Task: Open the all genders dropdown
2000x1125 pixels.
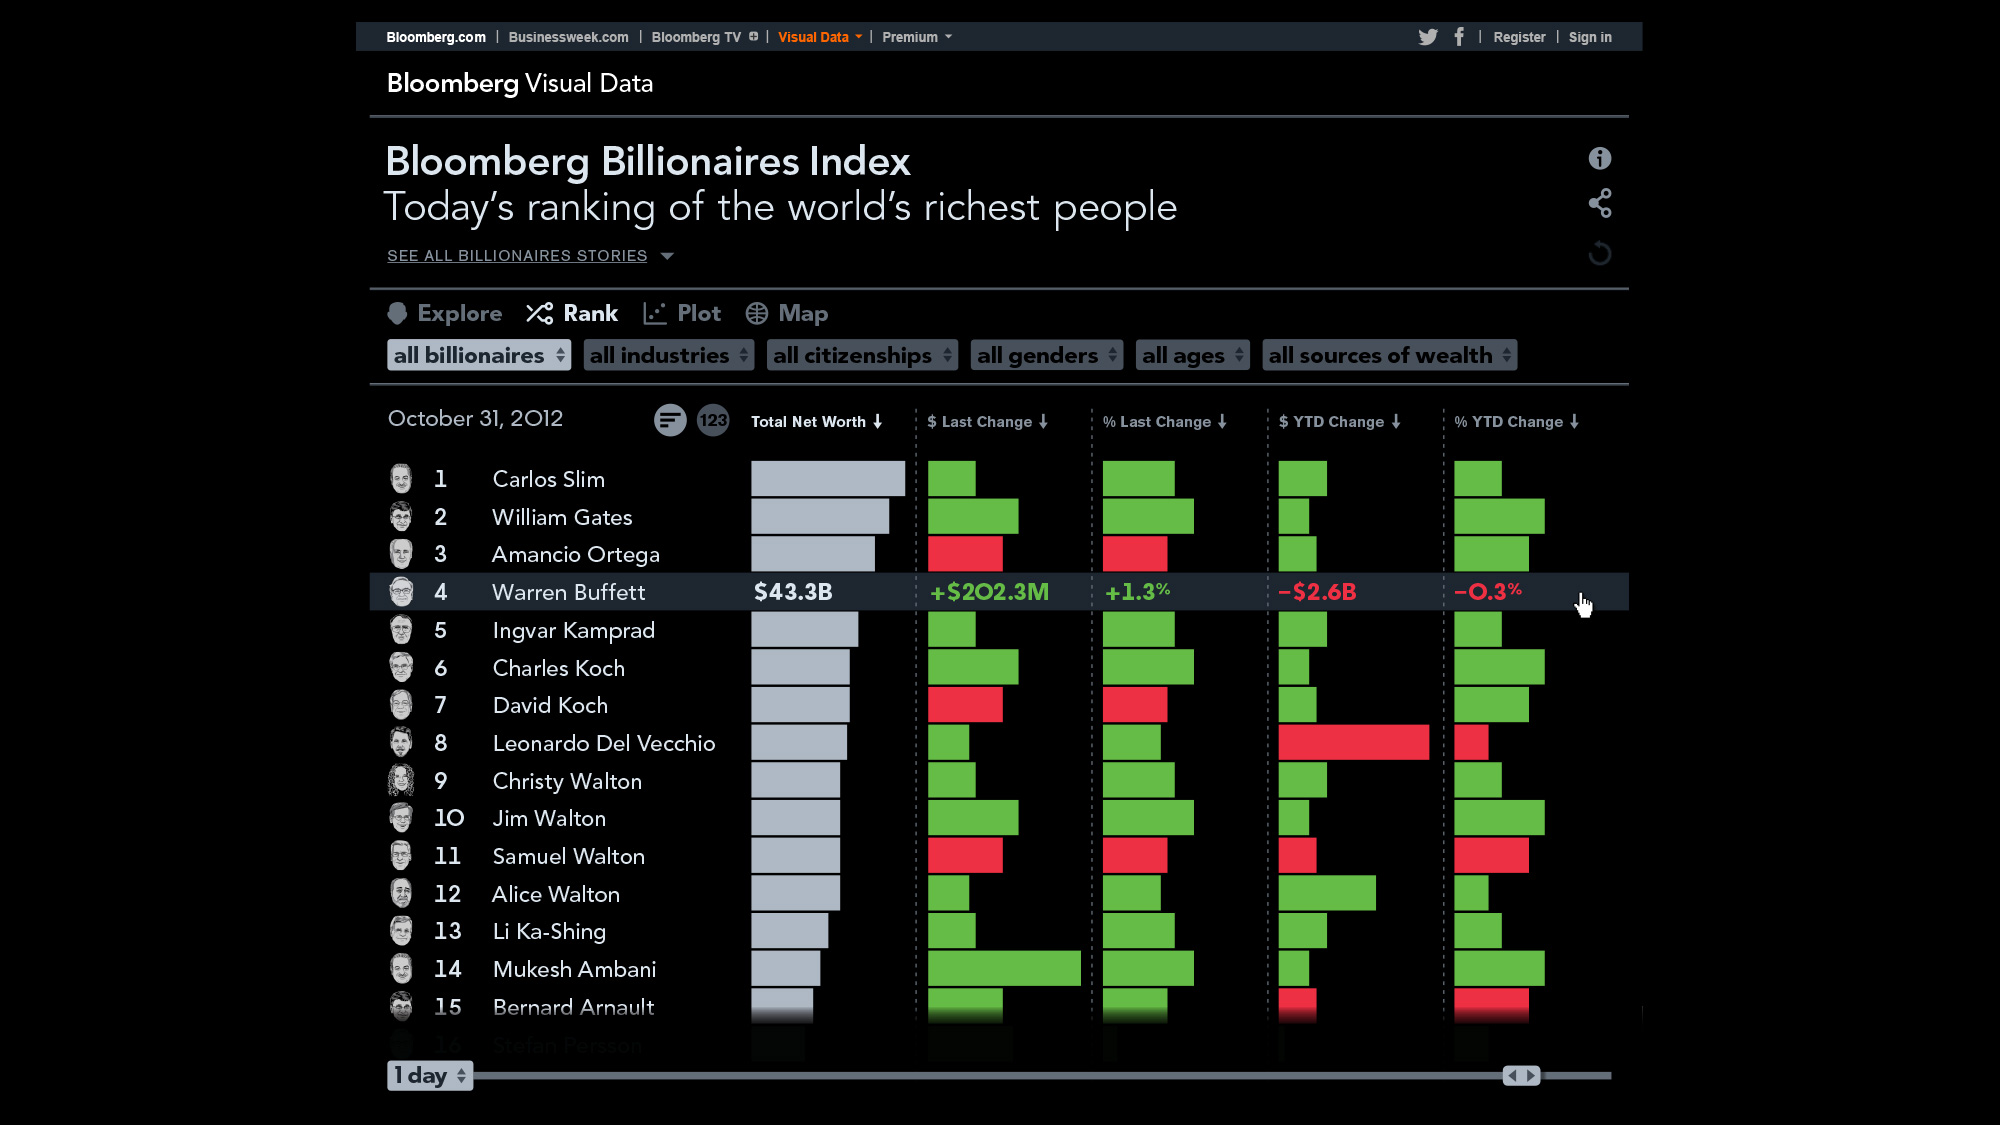Action: [1047, 355]
